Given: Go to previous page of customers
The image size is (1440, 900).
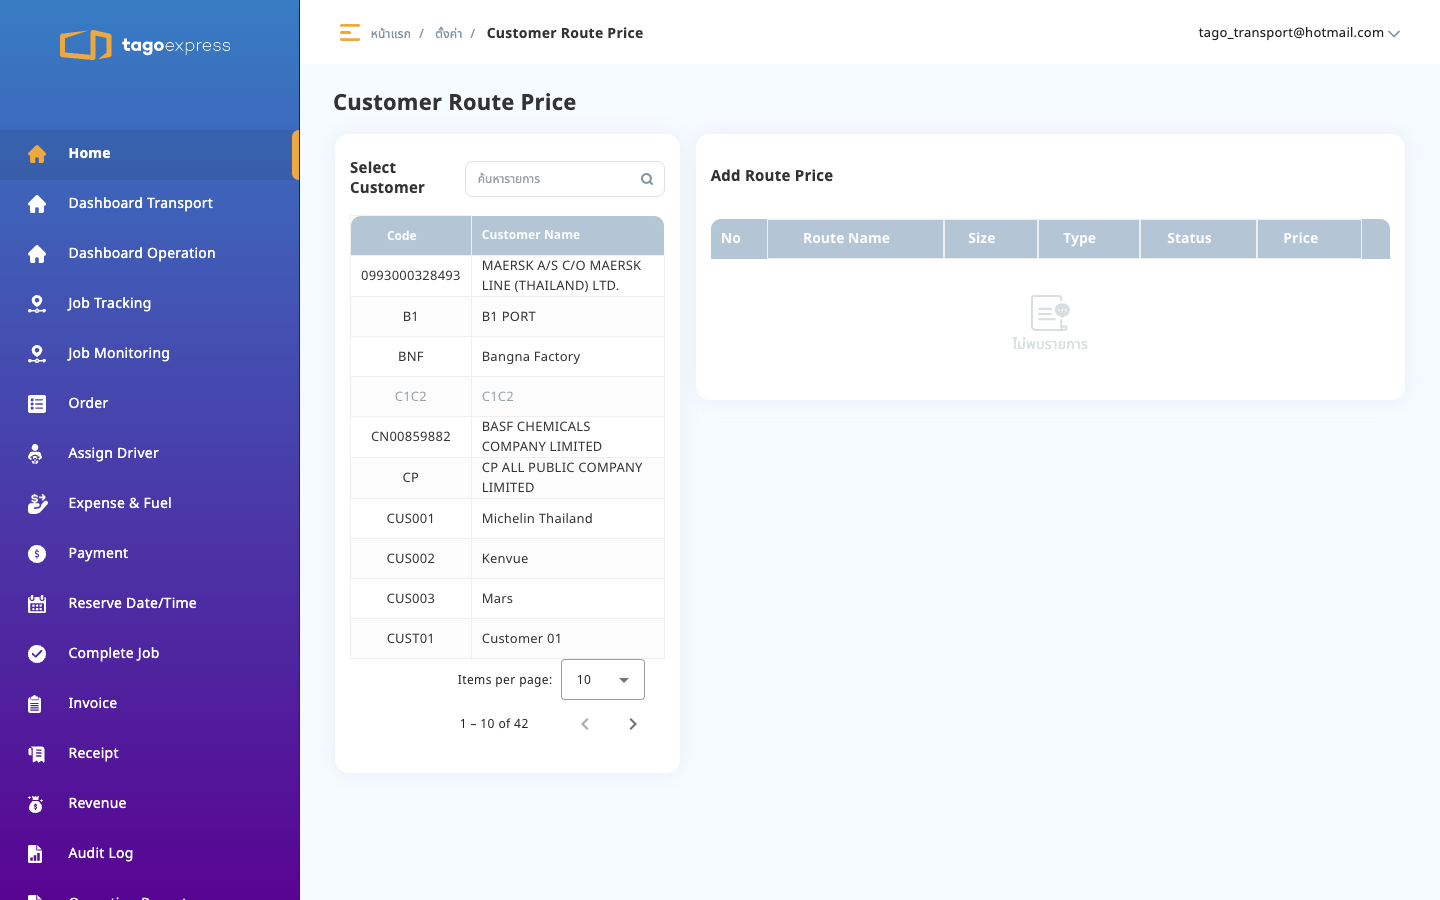Looking at the screenshot, I should pyautogui.click(x=585, y=724).
